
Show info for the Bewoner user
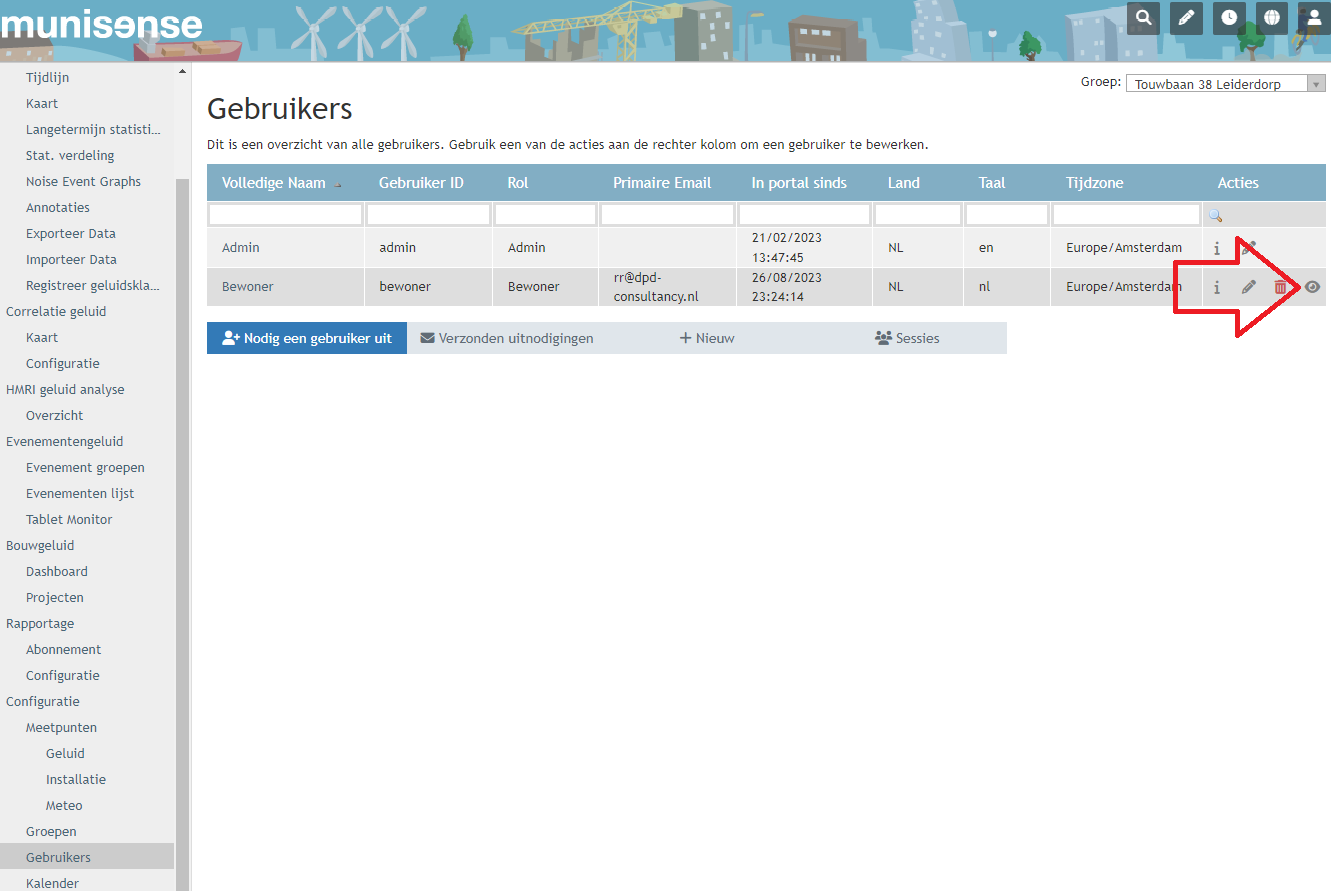click(1217, 287)
